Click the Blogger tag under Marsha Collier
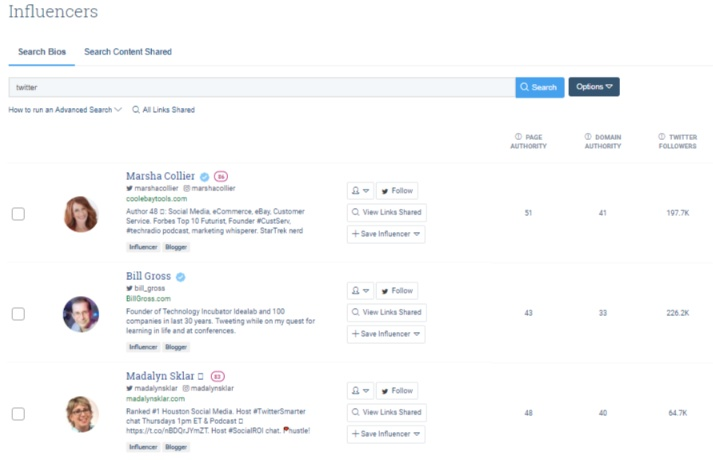Screen dimensions: 713x460 (176, 247)
